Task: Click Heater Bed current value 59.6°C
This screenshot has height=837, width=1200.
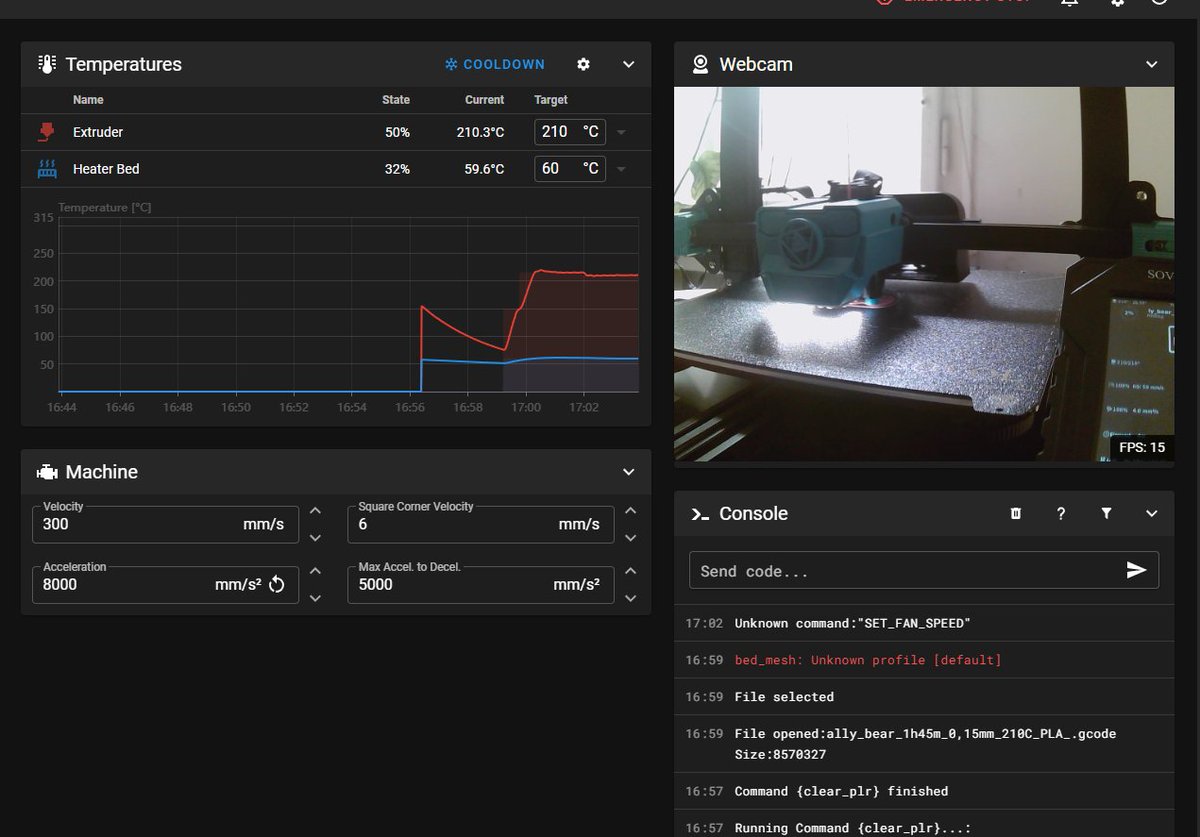Action: click(x=484, y=169)
